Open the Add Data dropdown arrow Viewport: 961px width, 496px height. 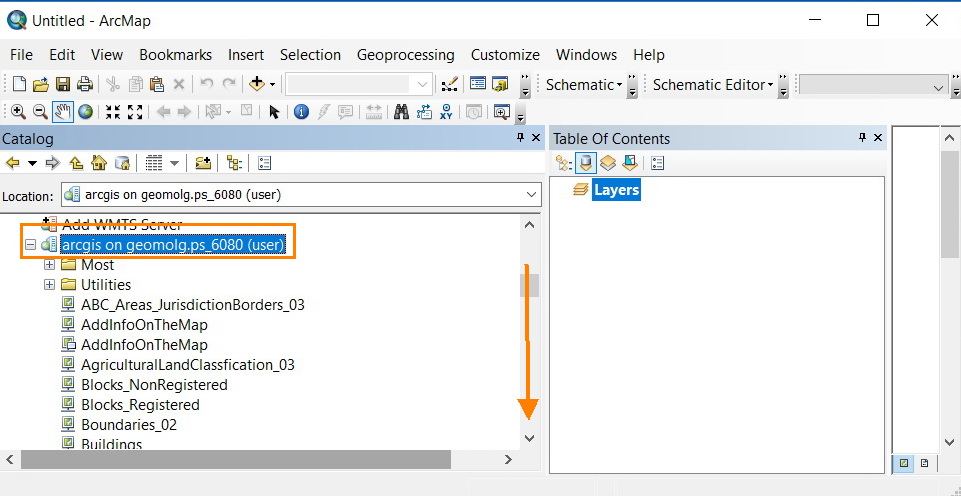pyautogui.click(x=273, y=85)
